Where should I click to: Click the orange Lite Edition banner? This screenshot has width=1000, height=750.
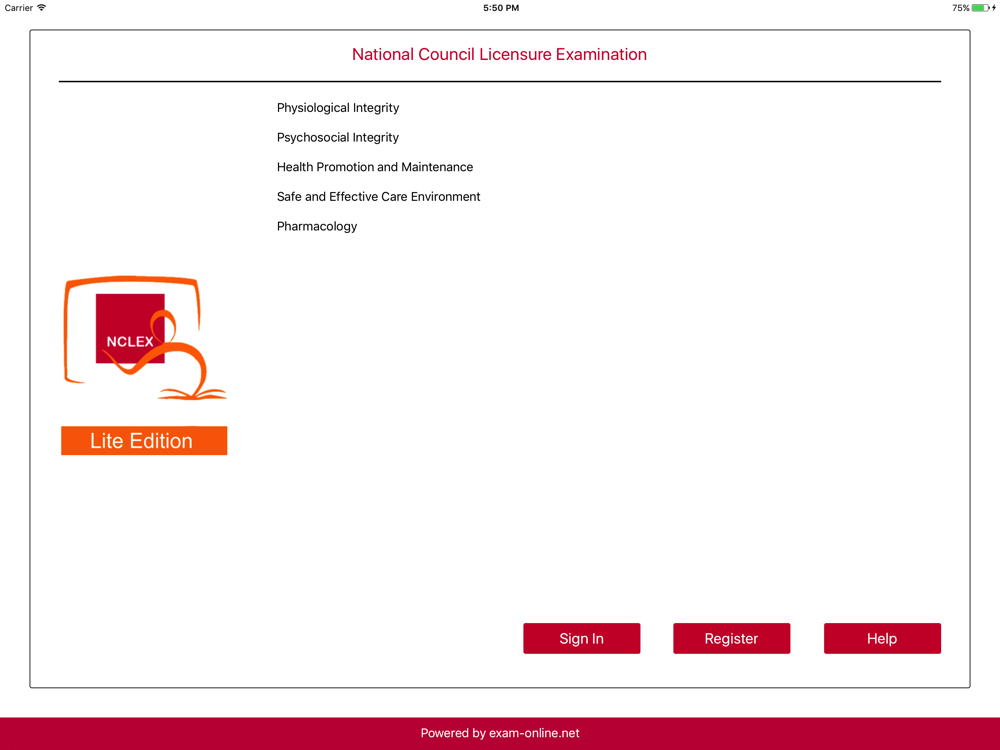[144, 441]
